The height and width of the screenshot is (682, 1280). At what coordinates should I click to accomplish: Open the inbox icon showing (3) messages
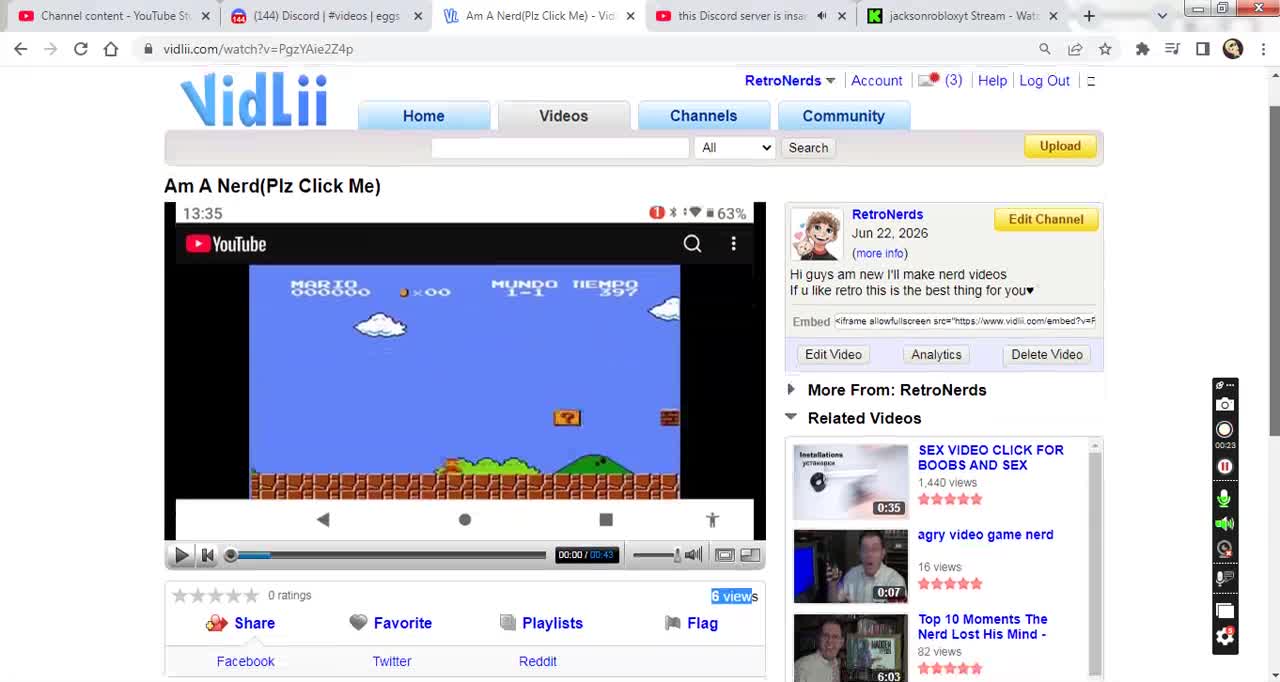click(929, 81)
